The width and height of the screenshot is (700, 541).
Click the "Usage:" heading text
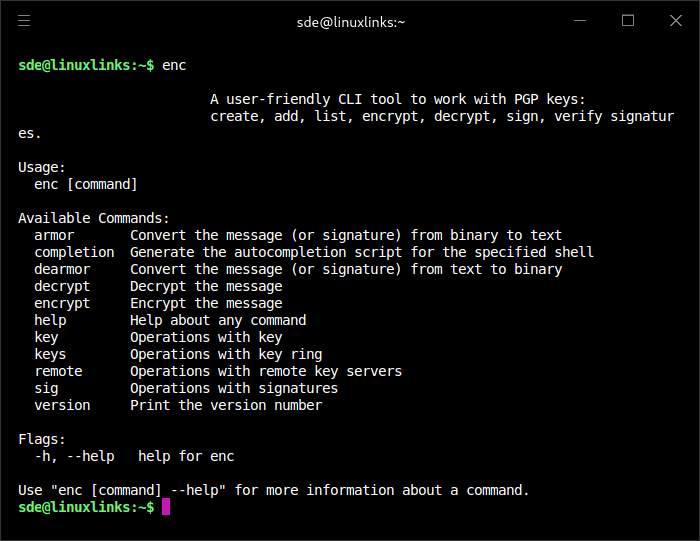tap(42, 167)
